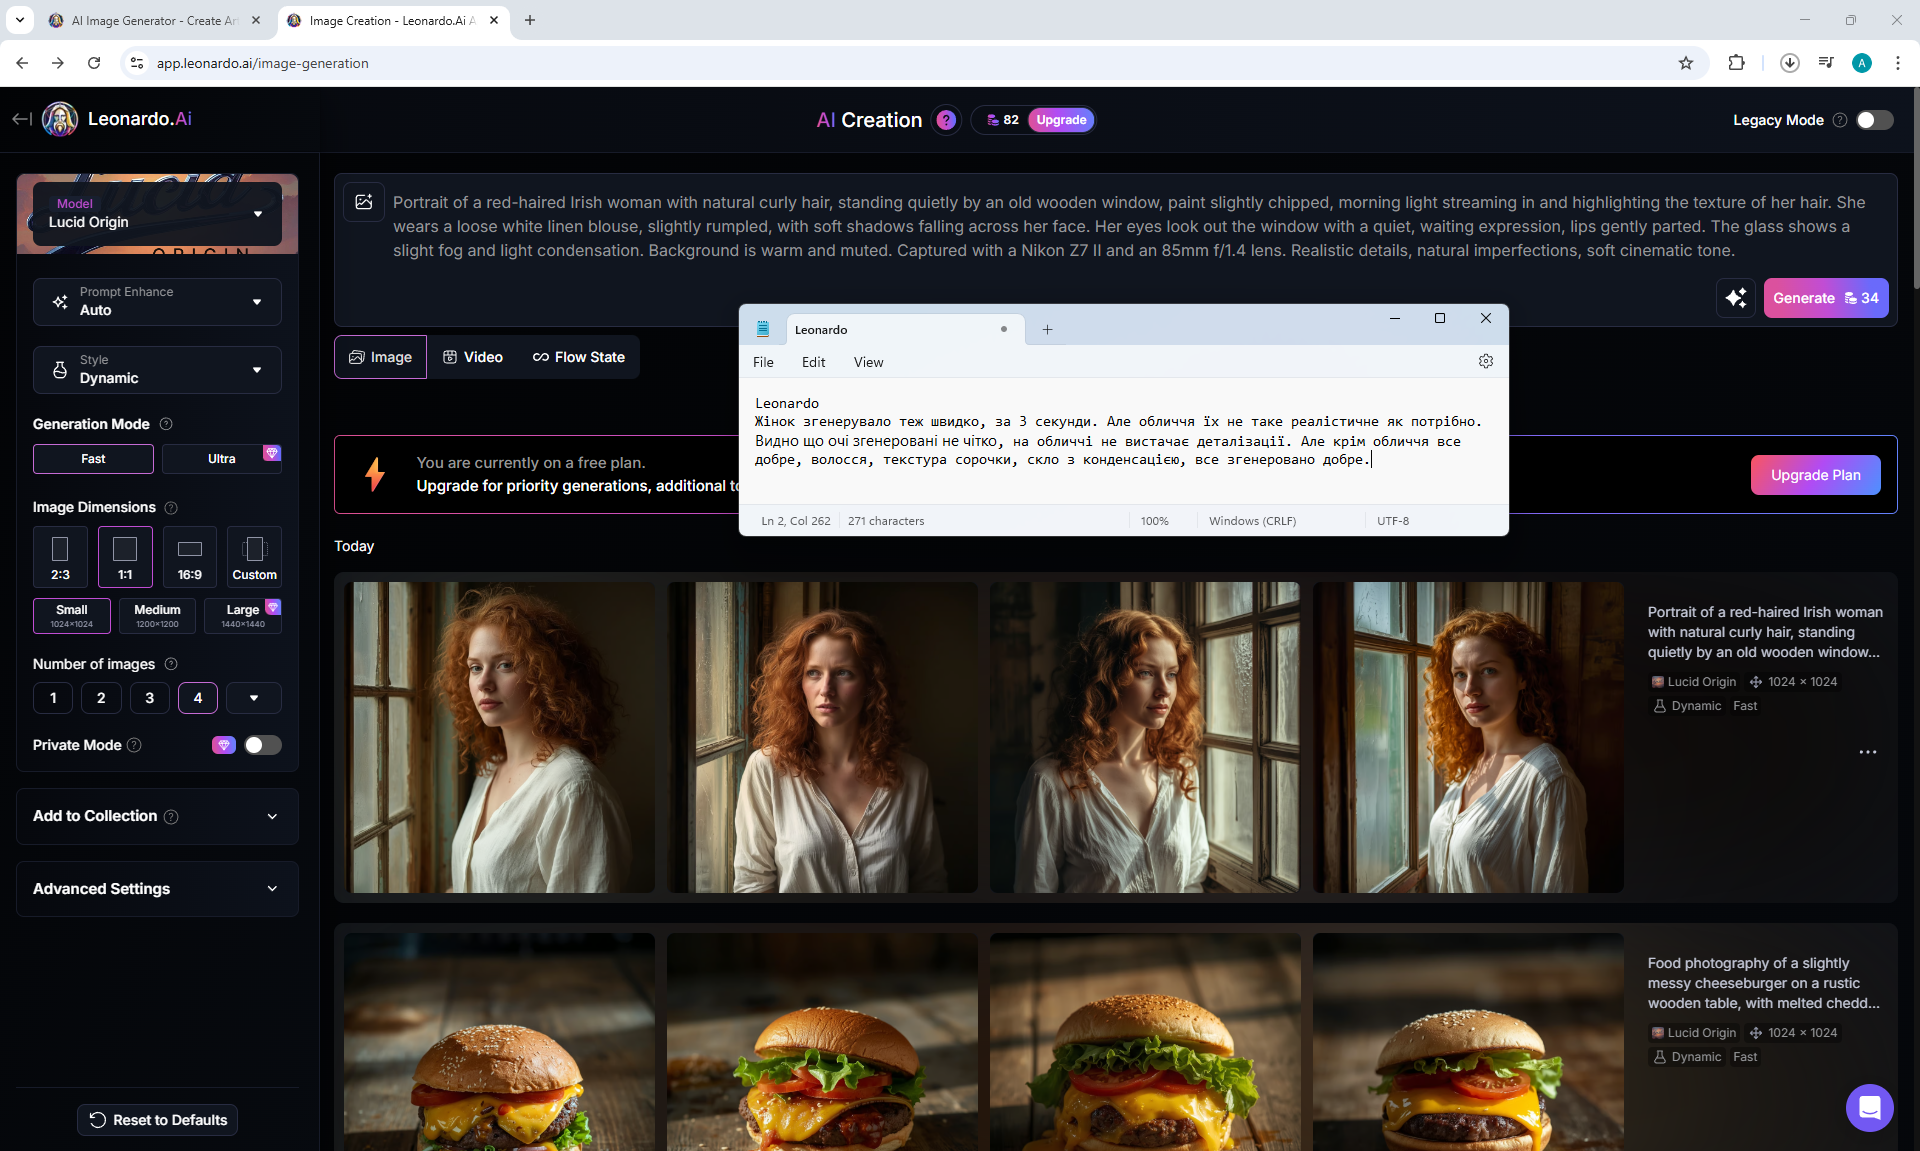Click the image prompt upload icon

[x=364, y=202]
